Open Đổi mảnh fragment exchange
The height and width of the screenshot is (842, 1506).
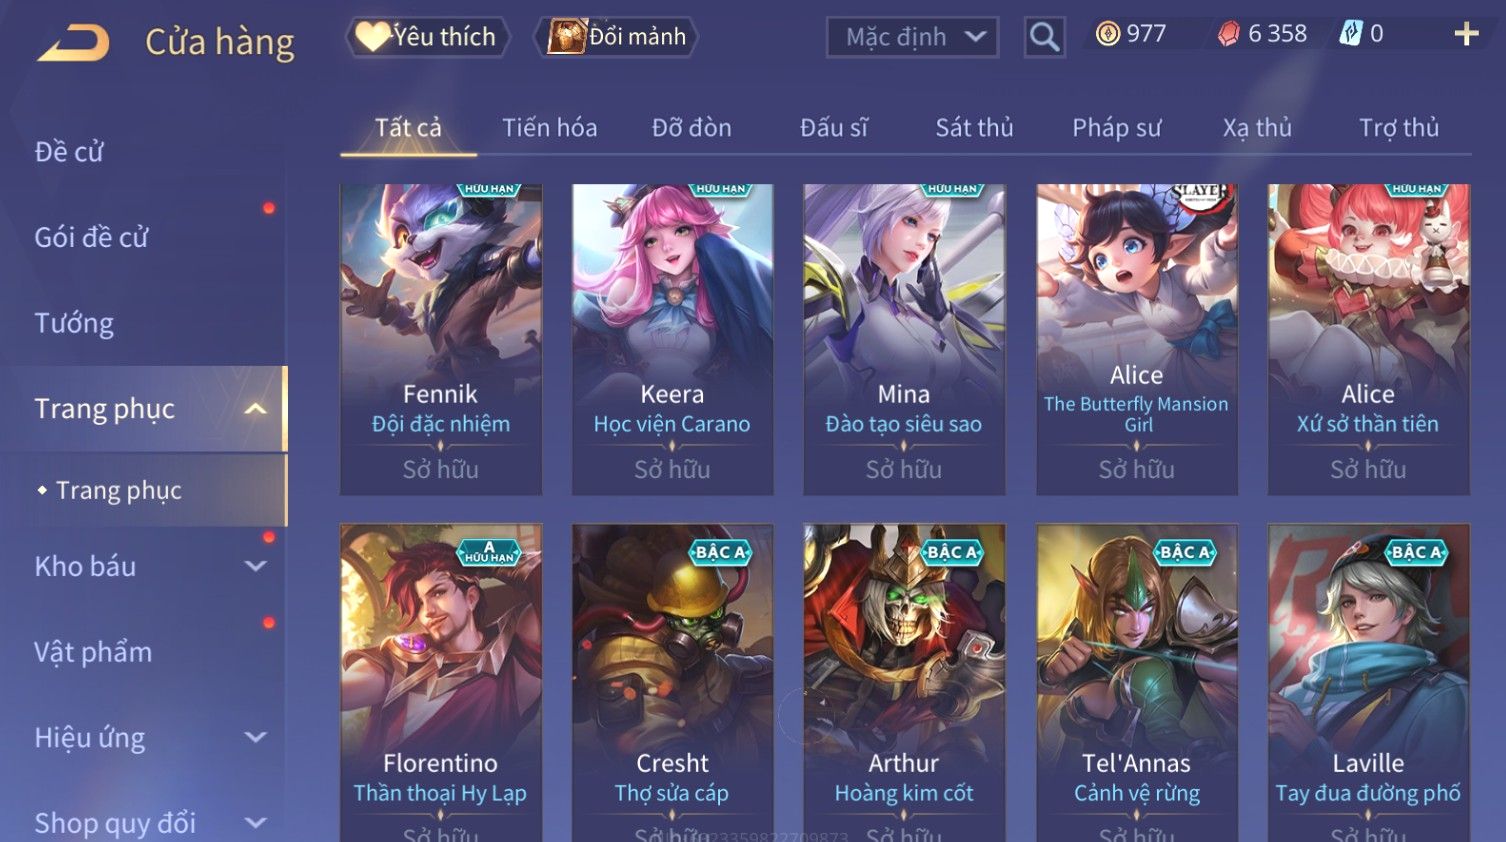[616, 37]
